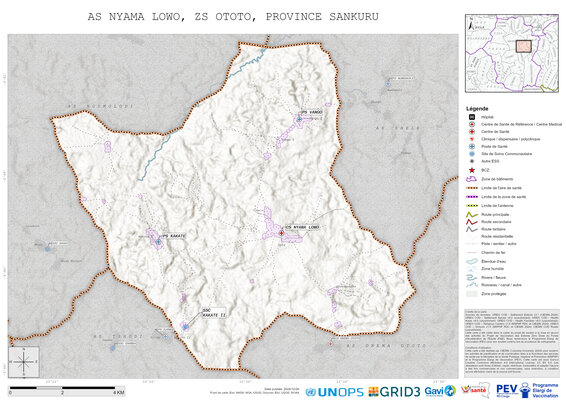This screenshot has height=400, width=566.
Task: Click the Centre de Santé de Référence legend icon
Action: coord(471,124)
